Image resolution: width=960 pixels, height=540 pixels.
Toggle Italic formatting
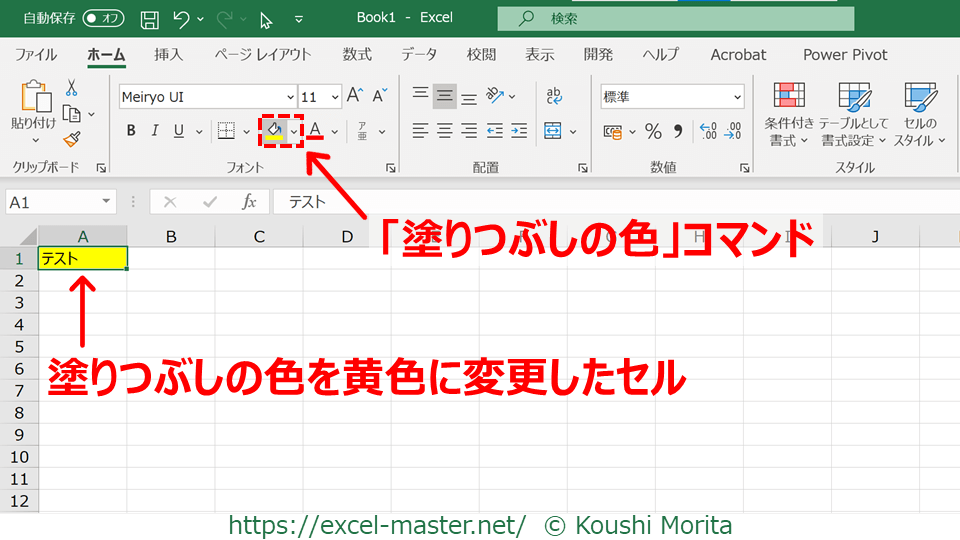(x=155, y=131)
